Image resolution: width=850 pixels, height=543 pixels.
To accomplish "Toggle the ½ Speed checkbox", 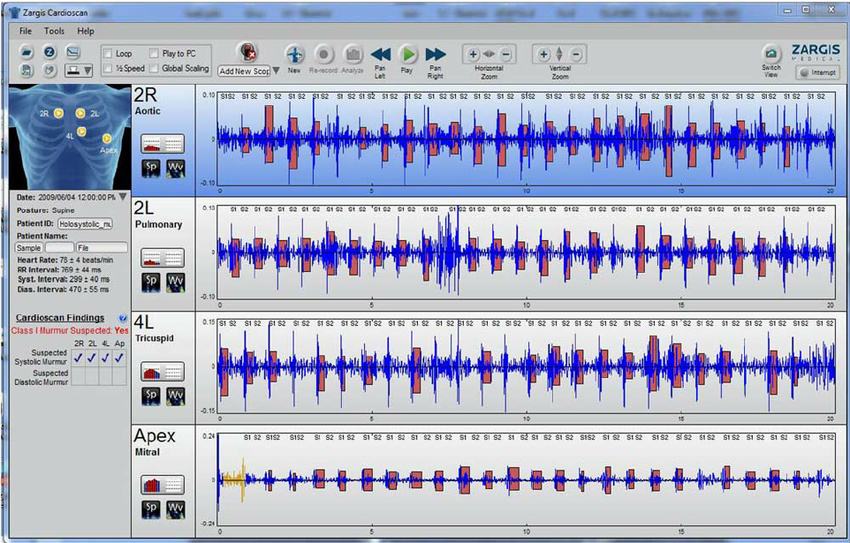I will click(x=109, y=68).
